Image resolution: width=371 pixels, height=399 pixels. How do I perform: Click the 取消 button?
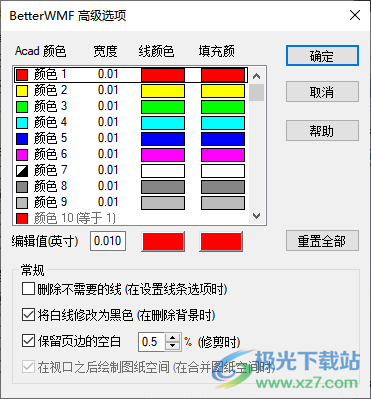click(x=322, y=92)
